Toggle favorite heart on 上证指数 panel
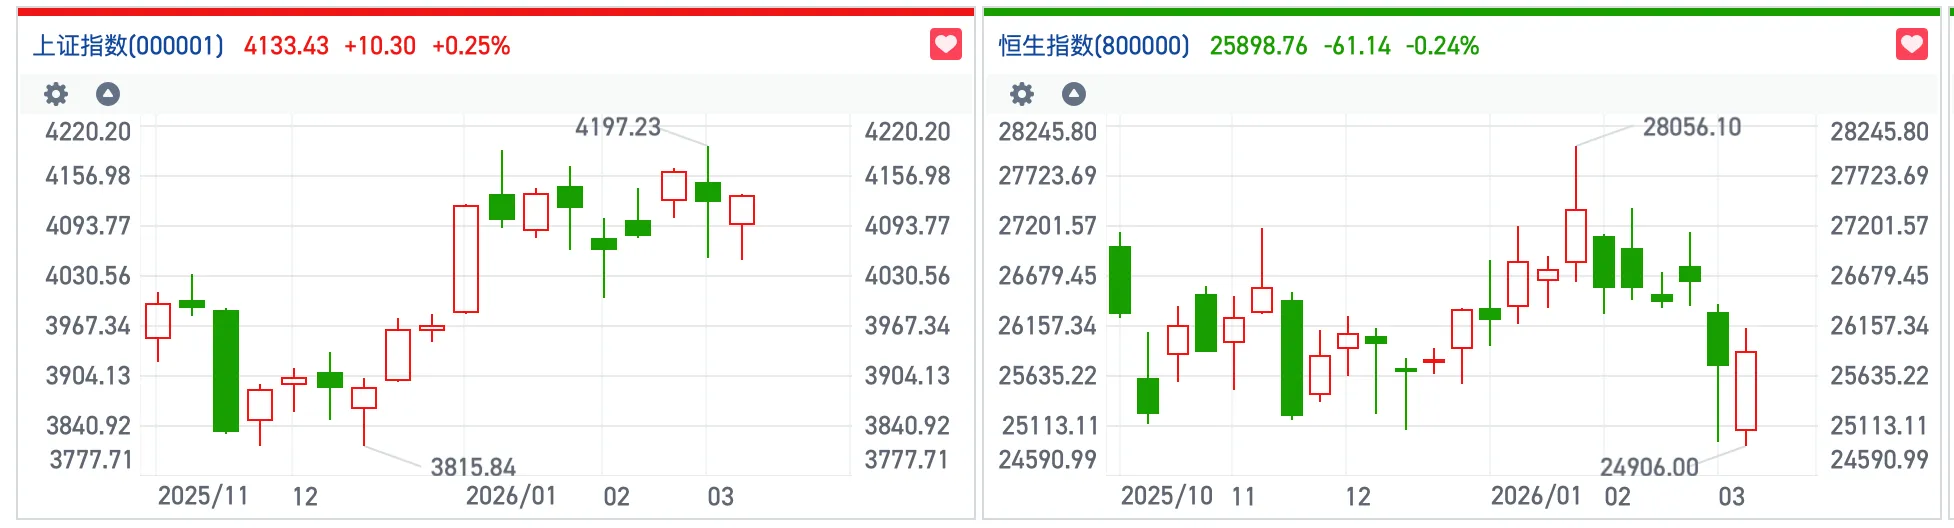The image size is (1954, 528). point(945,45)
